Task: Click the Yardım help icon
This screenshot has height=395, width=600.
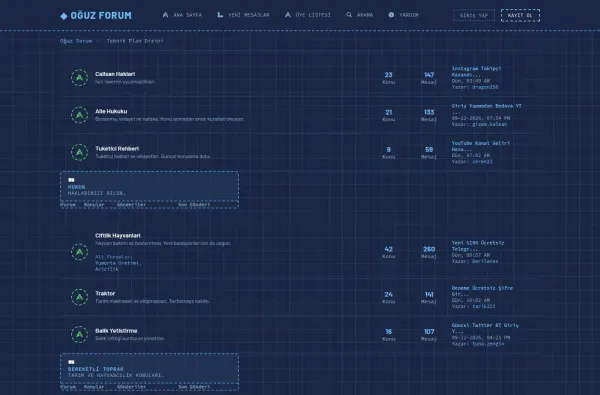Action: [391, 15]
